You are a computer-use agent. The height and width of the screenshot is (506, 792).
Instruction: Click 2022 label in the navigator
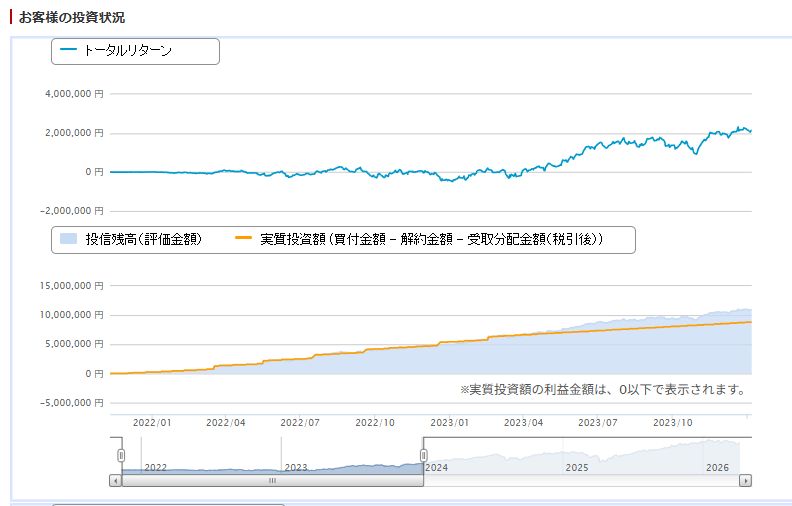(x=156, y=467)
